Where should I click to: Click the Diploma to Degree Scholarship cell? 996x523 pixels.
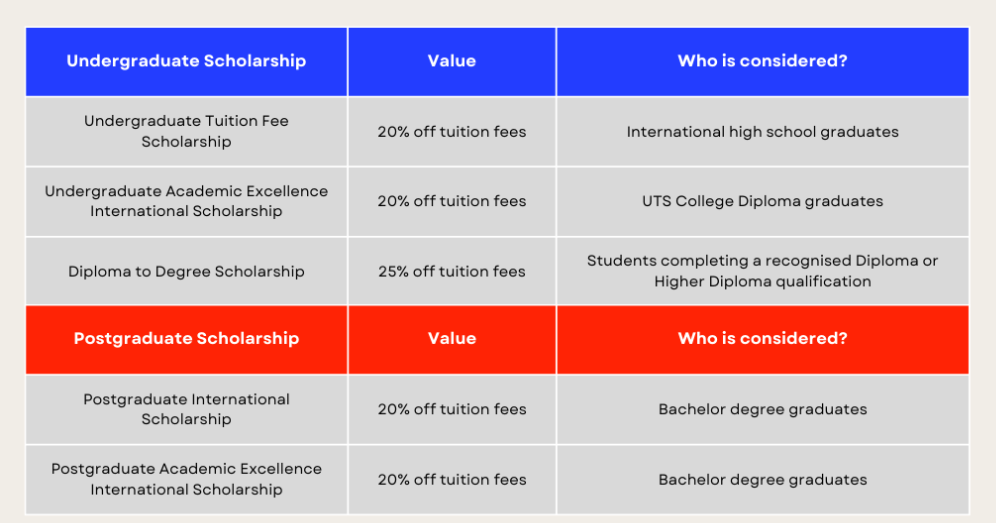click(x=186, y=271)
